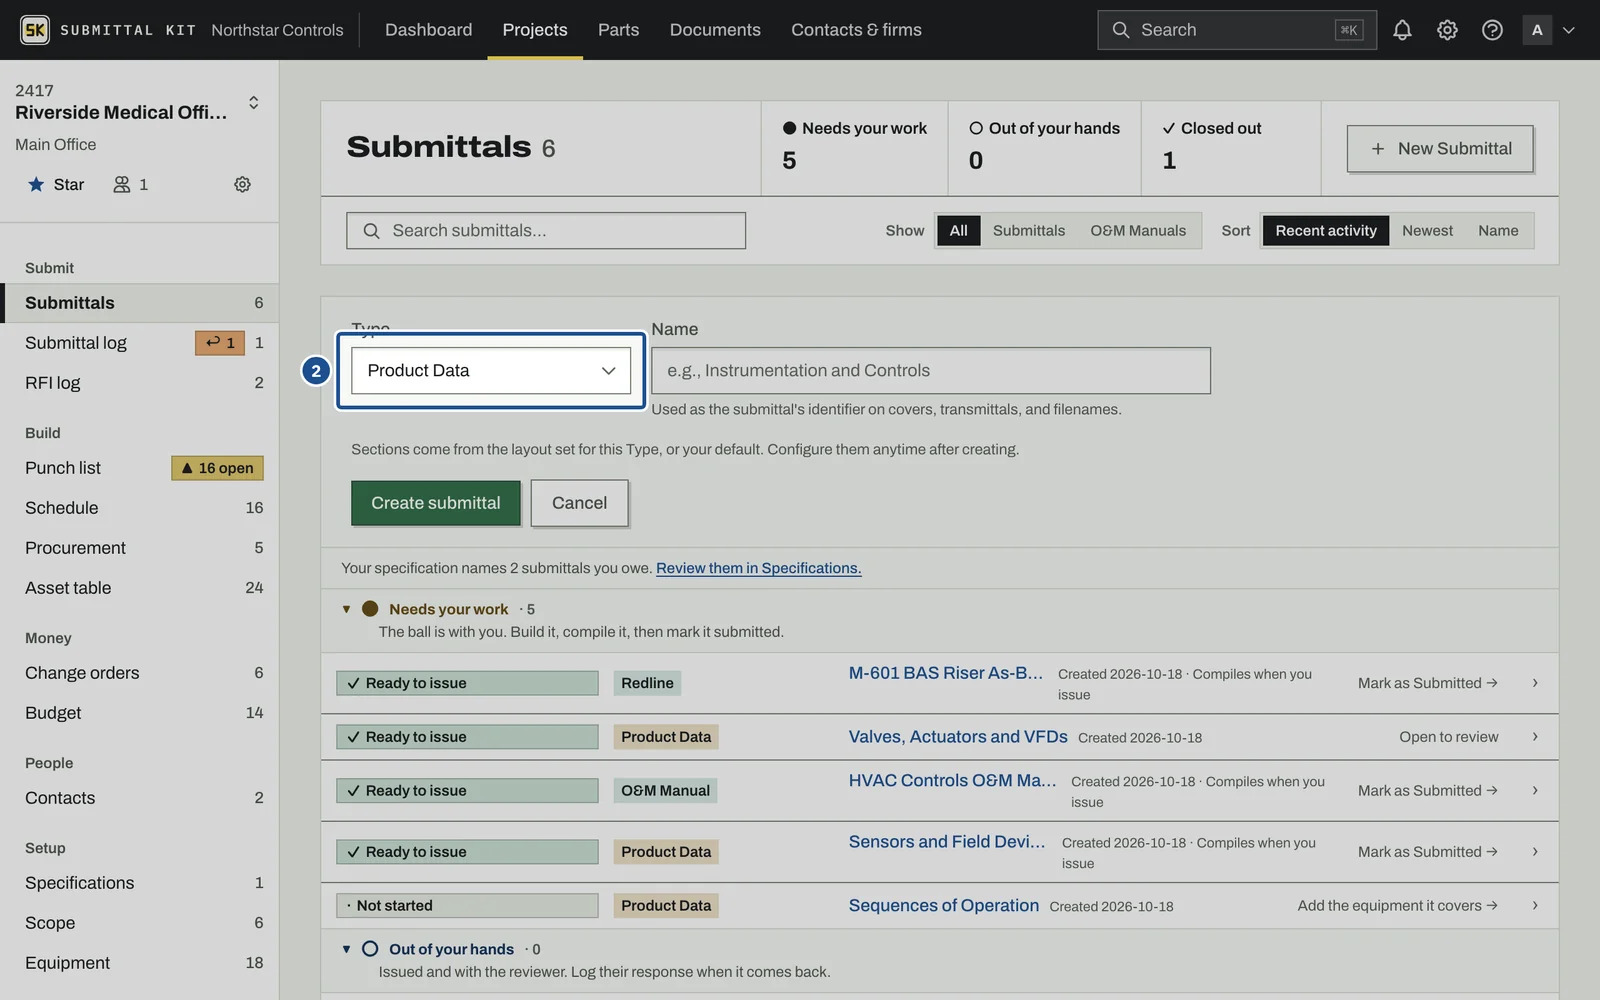The height and width of the screenshot is (1000, 1600).
Task: Sort submittals by Name
Action: coord(1498,231)
